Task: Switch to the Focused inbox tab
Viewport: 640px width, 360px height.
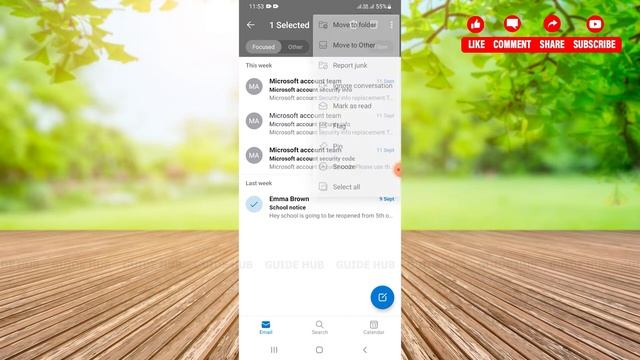Action: pos(263,47)
